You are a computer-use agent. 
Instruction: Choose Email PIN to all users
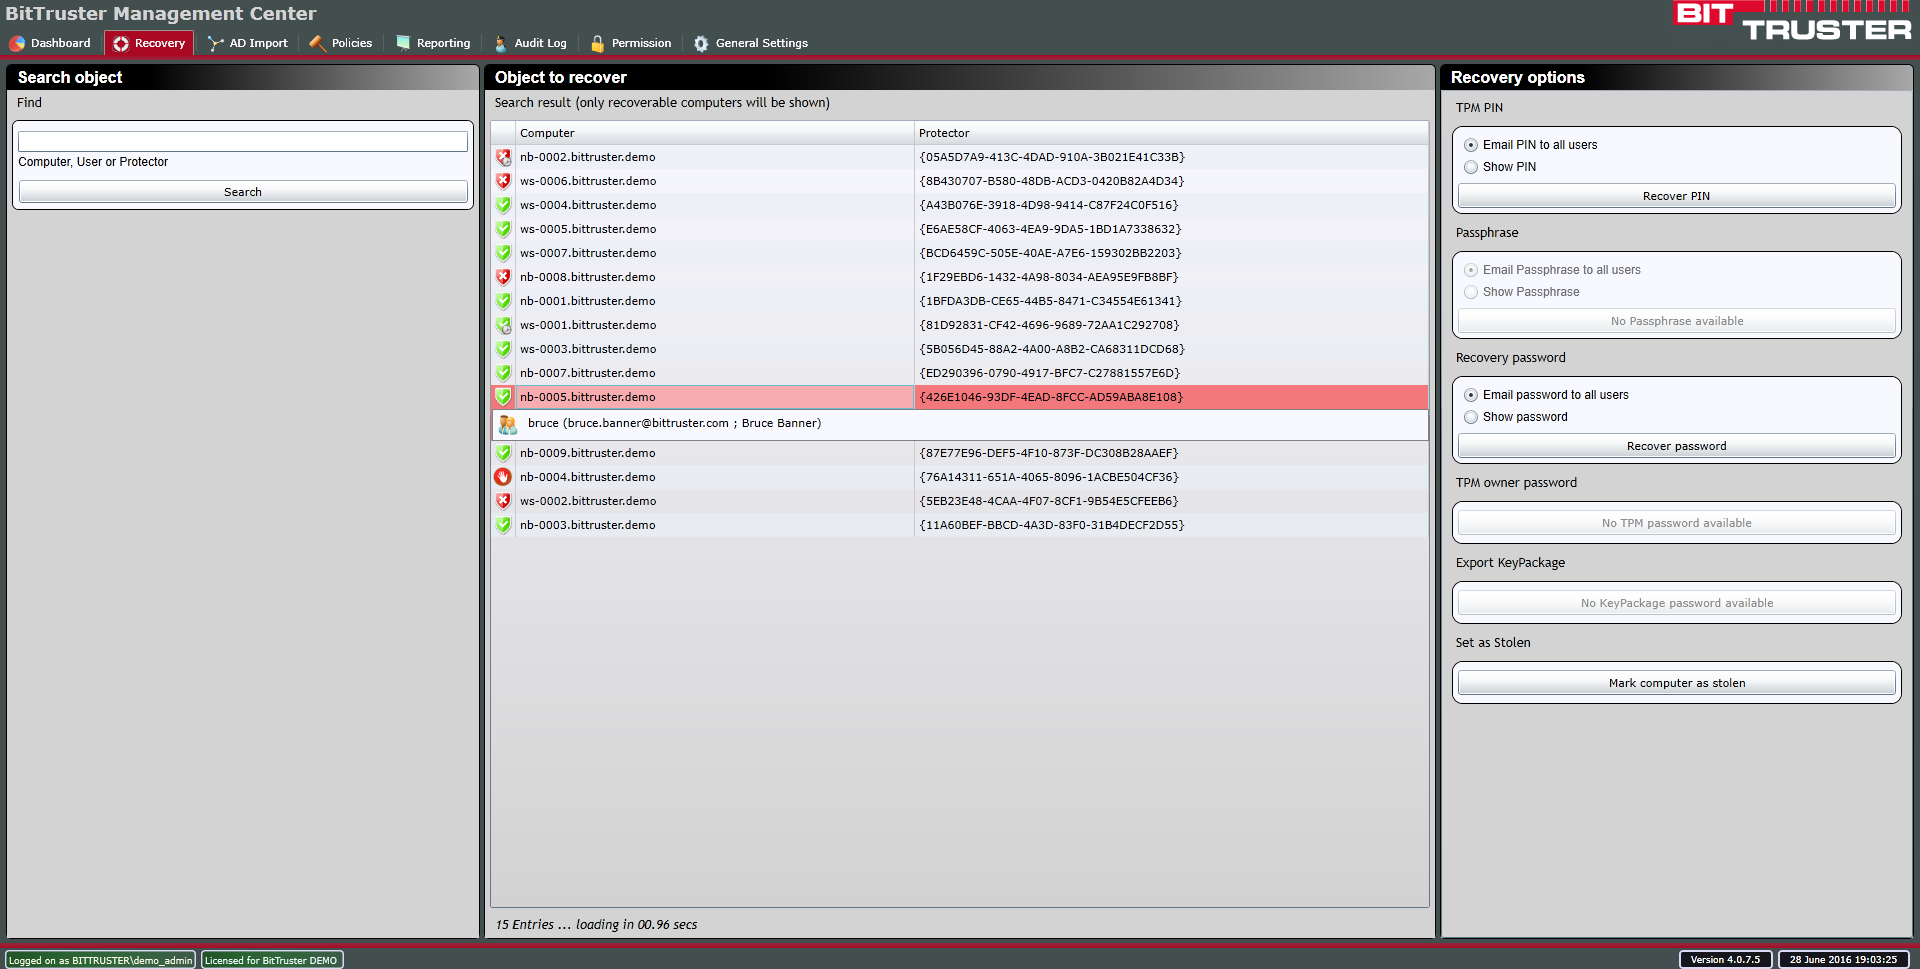pyautogui.click(x=1471, y=145)
